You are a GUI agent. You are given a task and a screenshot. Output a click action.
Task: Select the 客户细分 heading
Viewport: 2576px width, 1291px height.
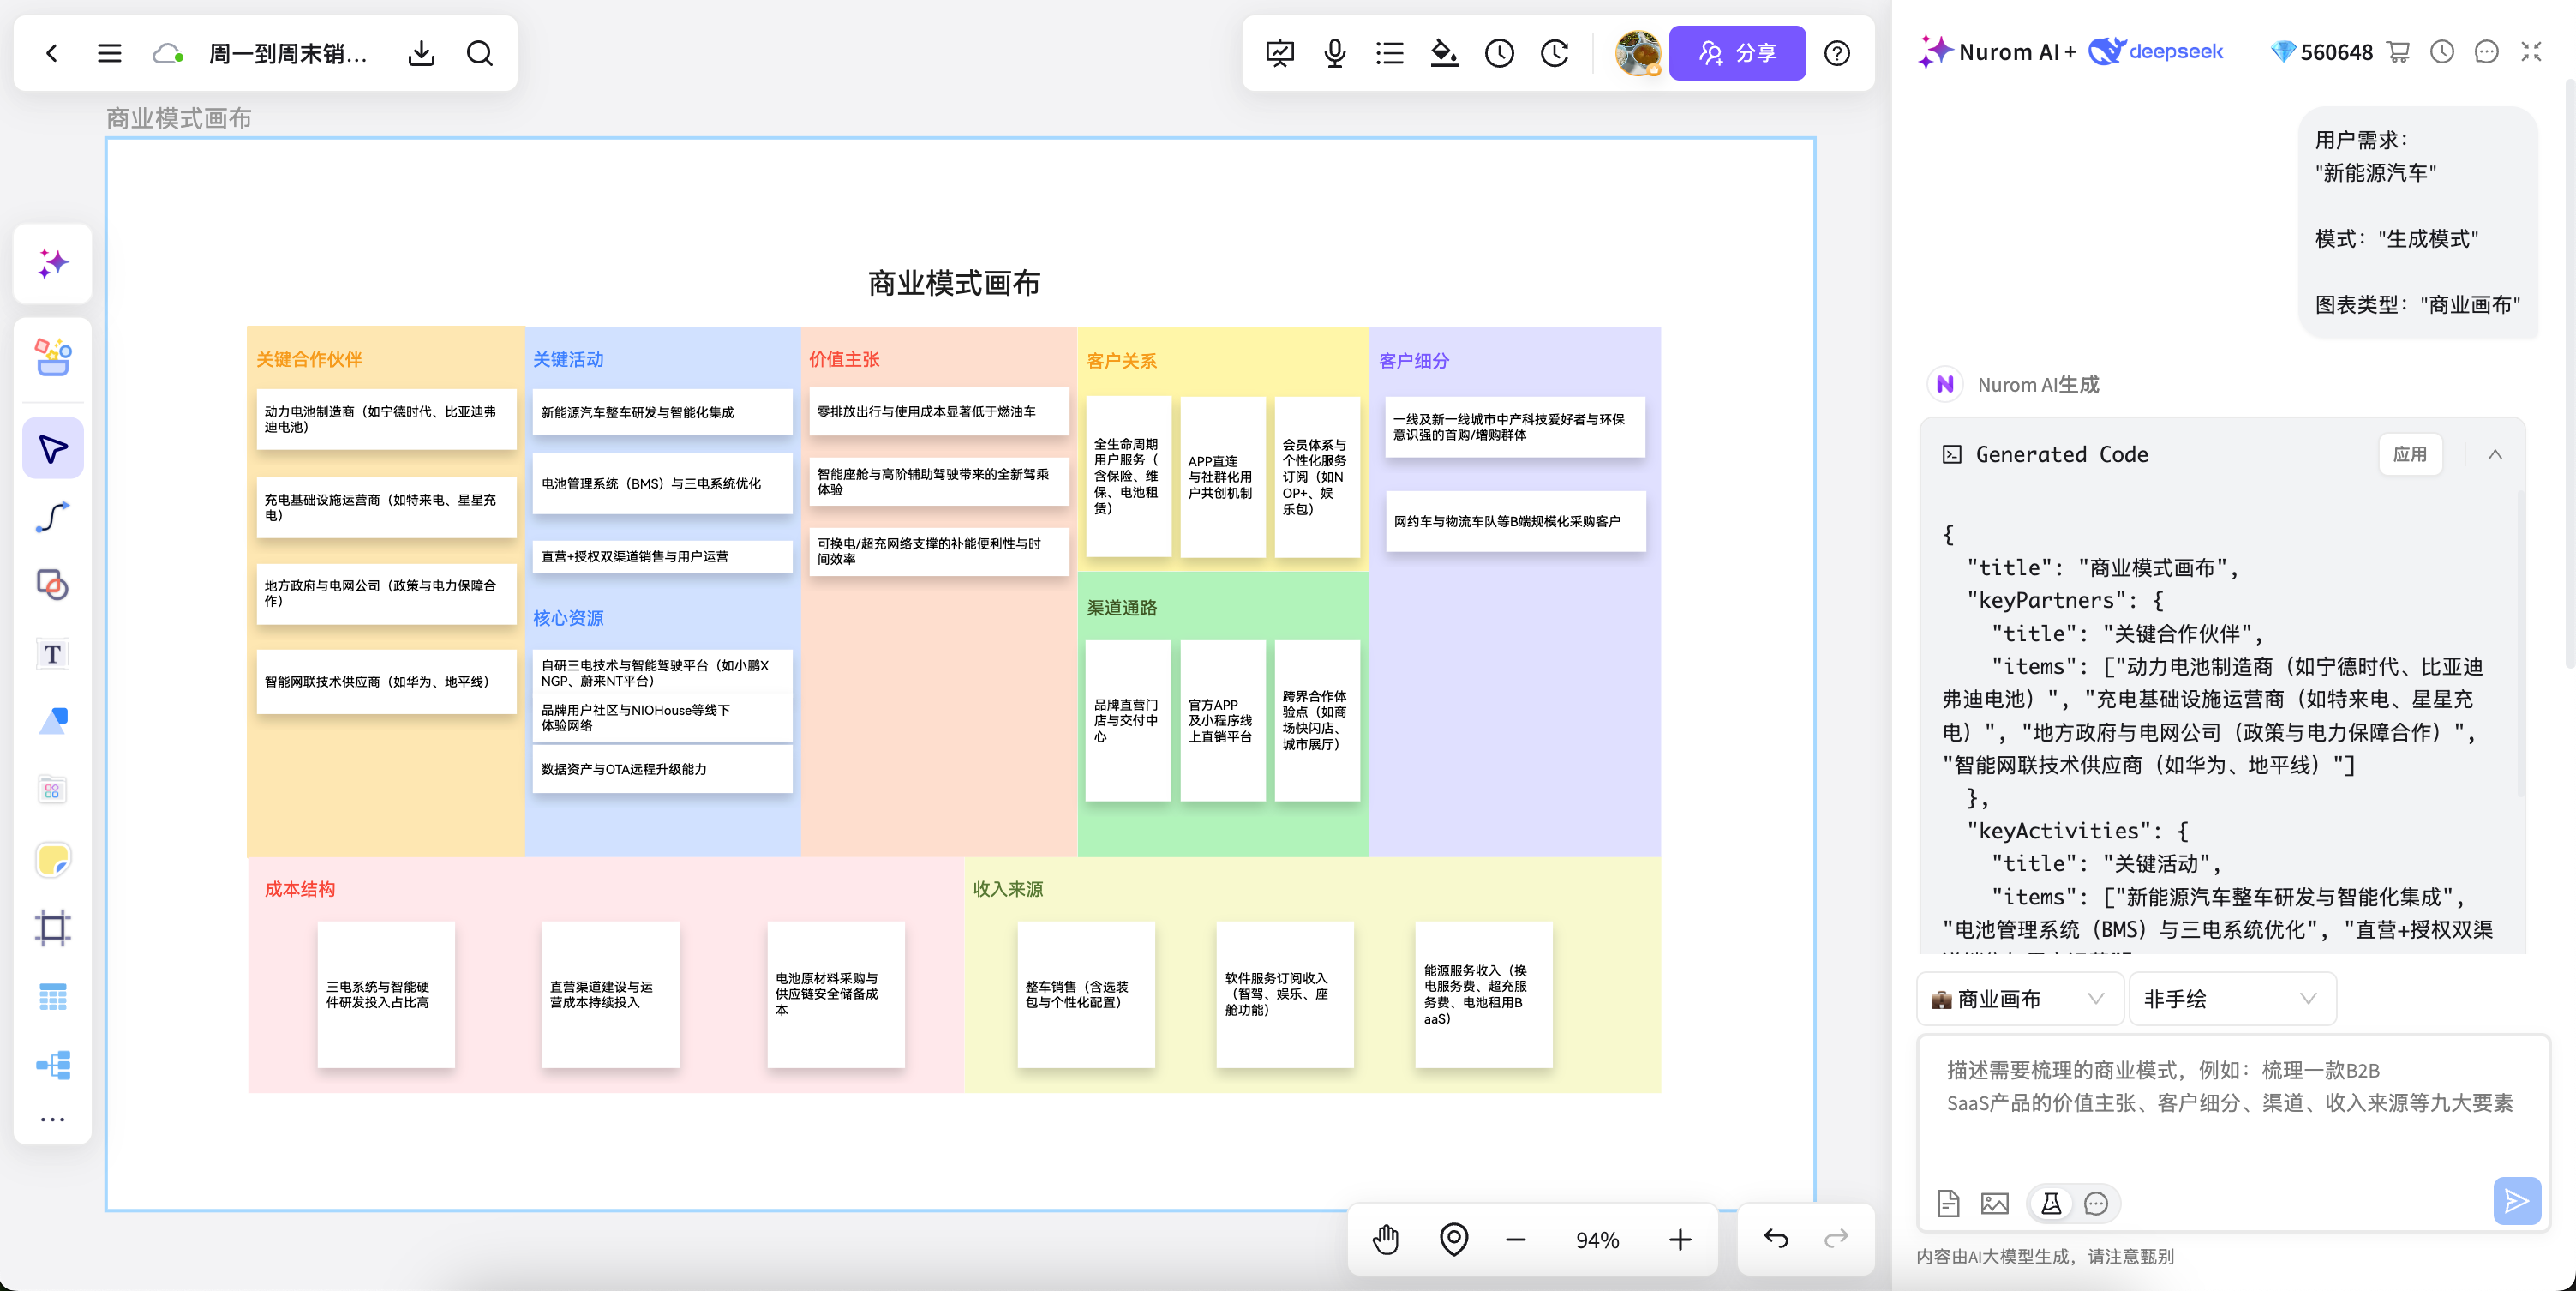tap(1414, 360)
